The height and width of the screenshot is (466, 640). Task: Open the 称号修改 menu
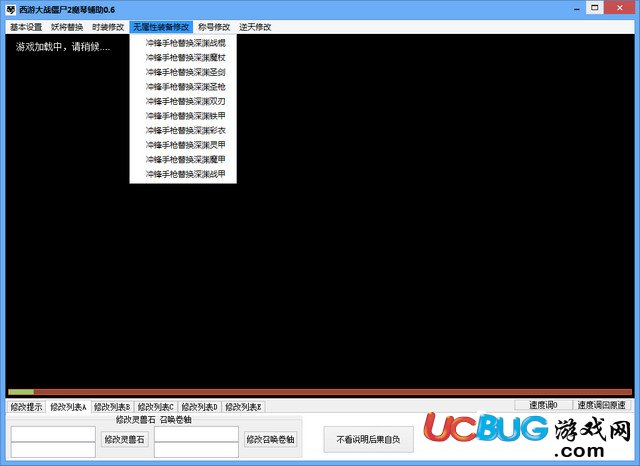tap(214, 27)
